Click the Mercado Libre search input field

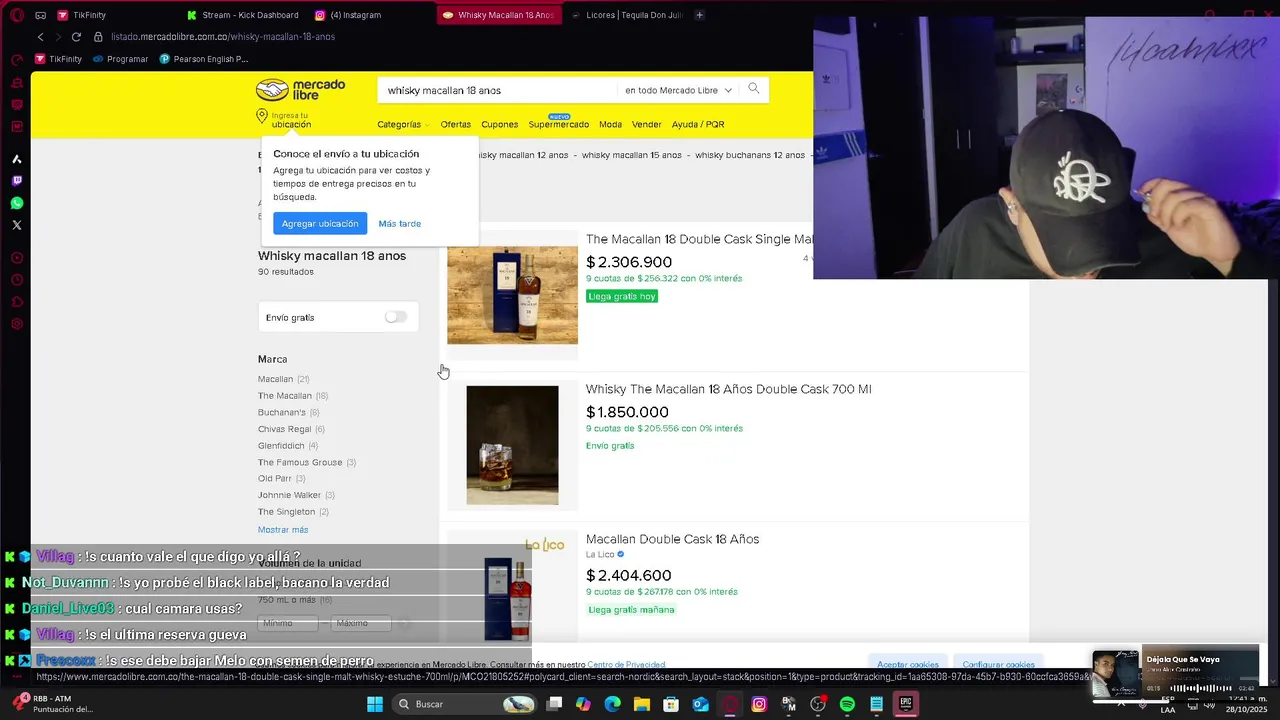click(x=497, y=90)
